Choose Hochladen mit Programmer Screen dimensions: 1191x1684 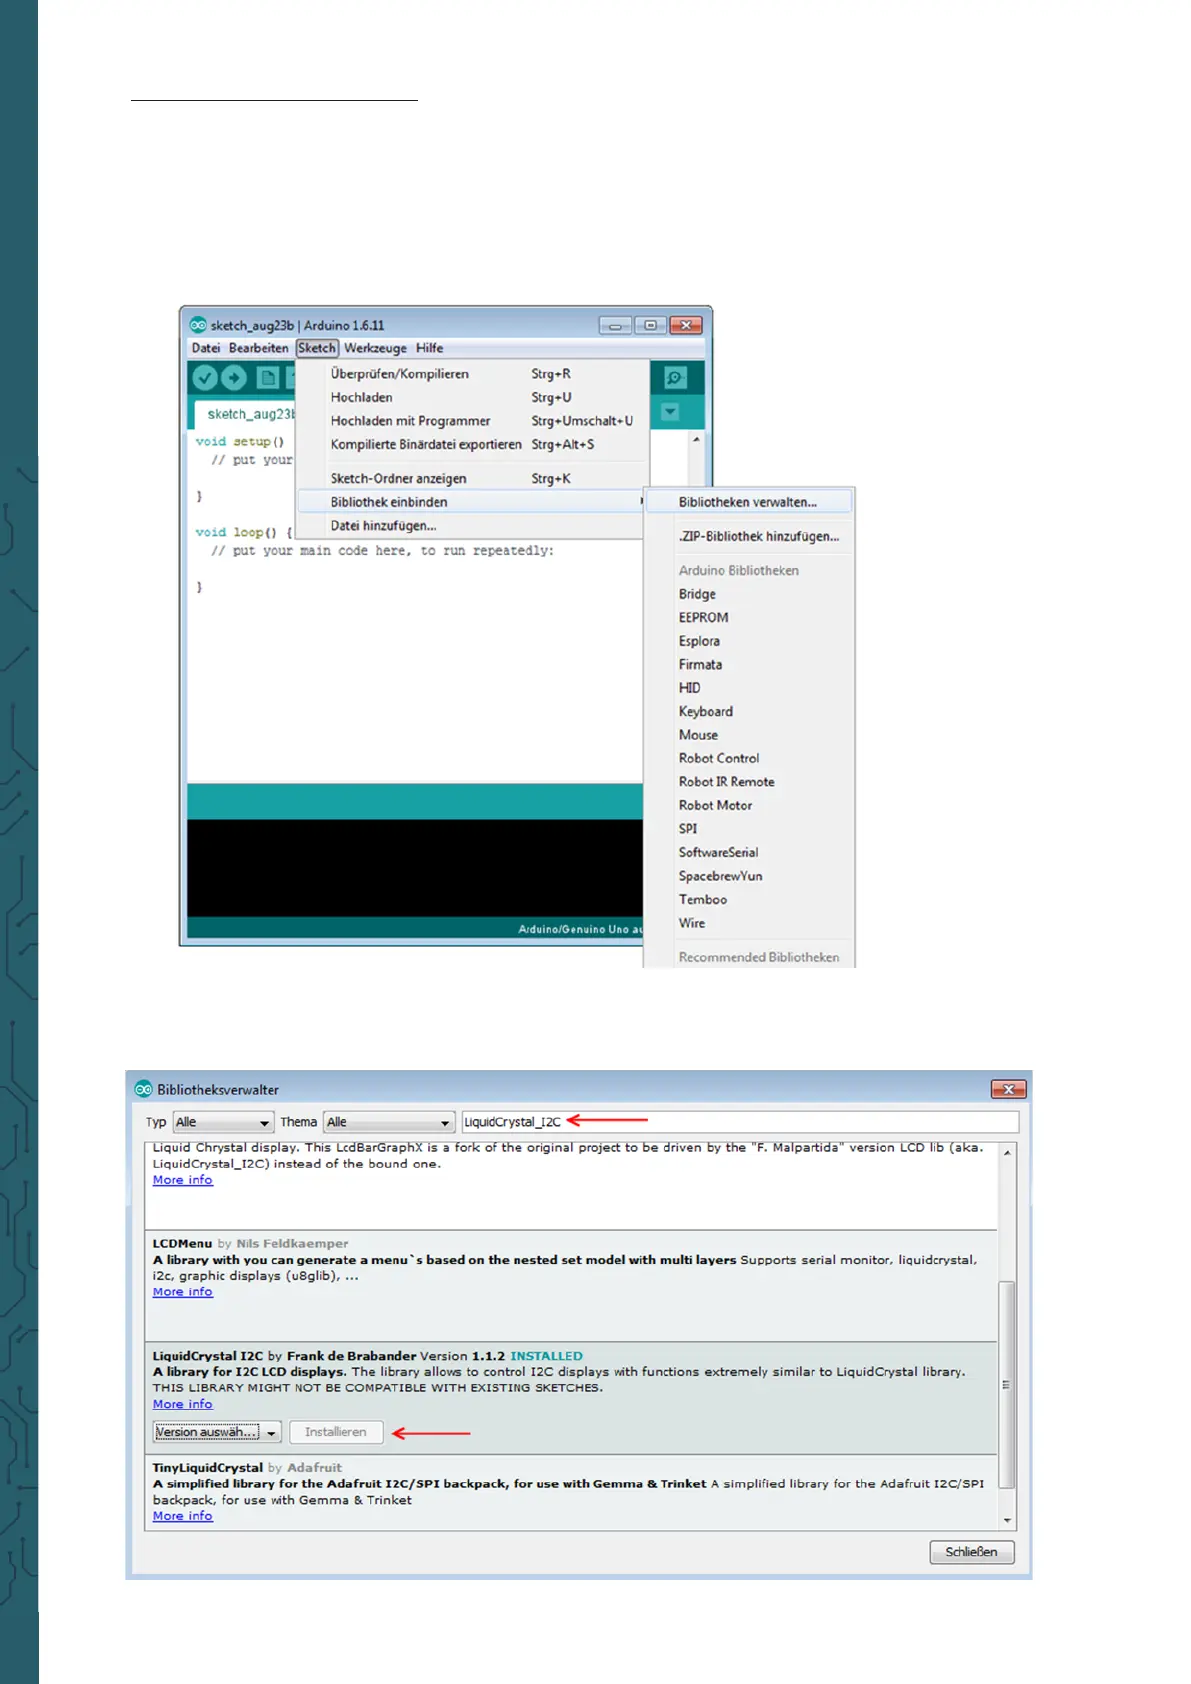click(473, 421)
